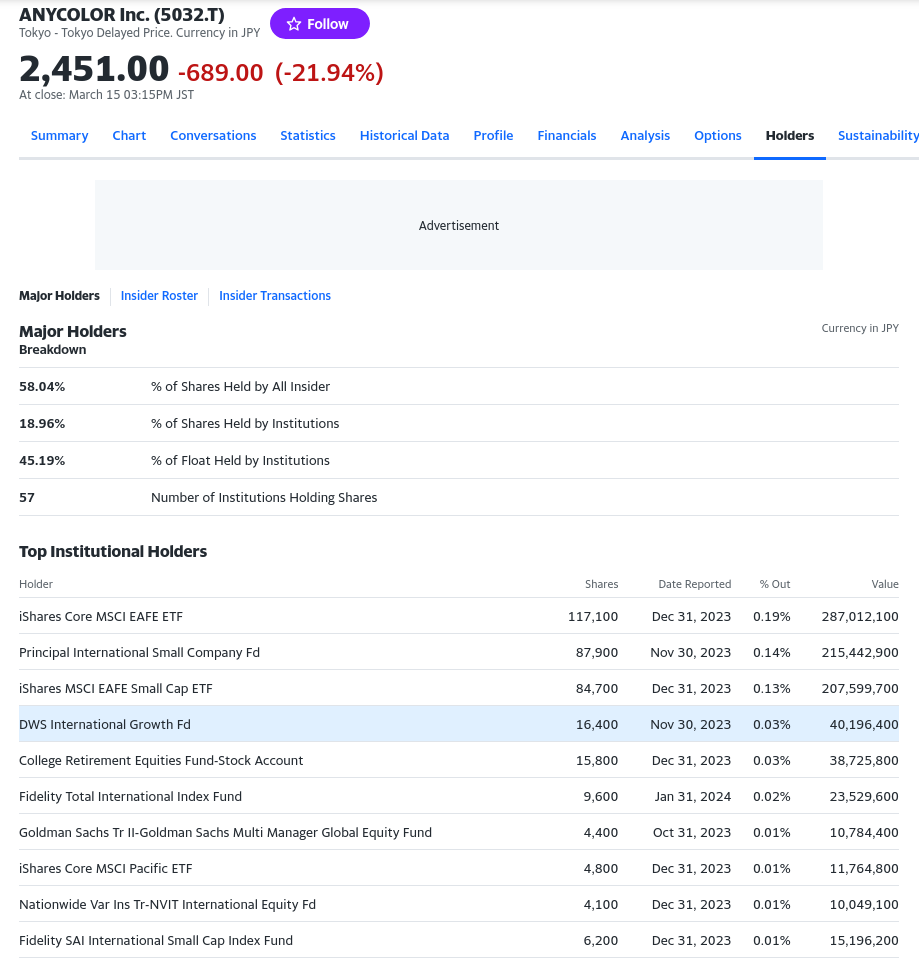Screen dimensions: 919x972
Task: Open the Historical Data tab
Action: (x=404, y=136)
